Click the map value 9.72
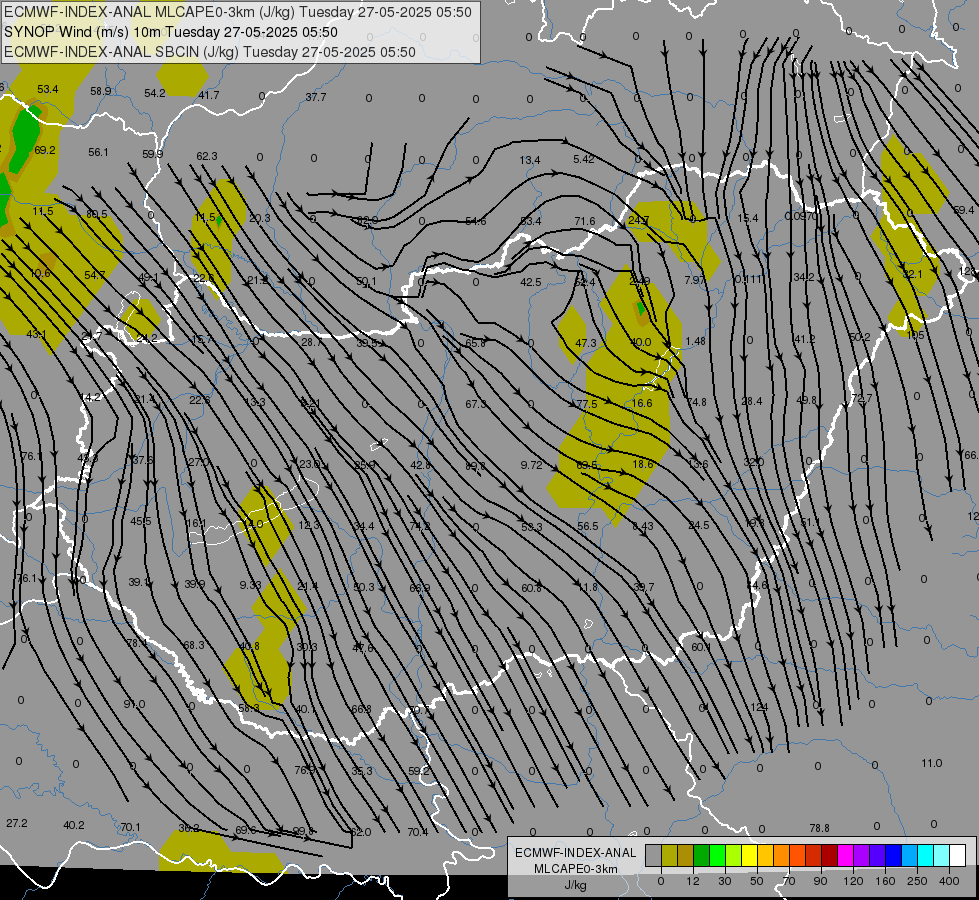This screenshot has width=979, height=900. 531,465
